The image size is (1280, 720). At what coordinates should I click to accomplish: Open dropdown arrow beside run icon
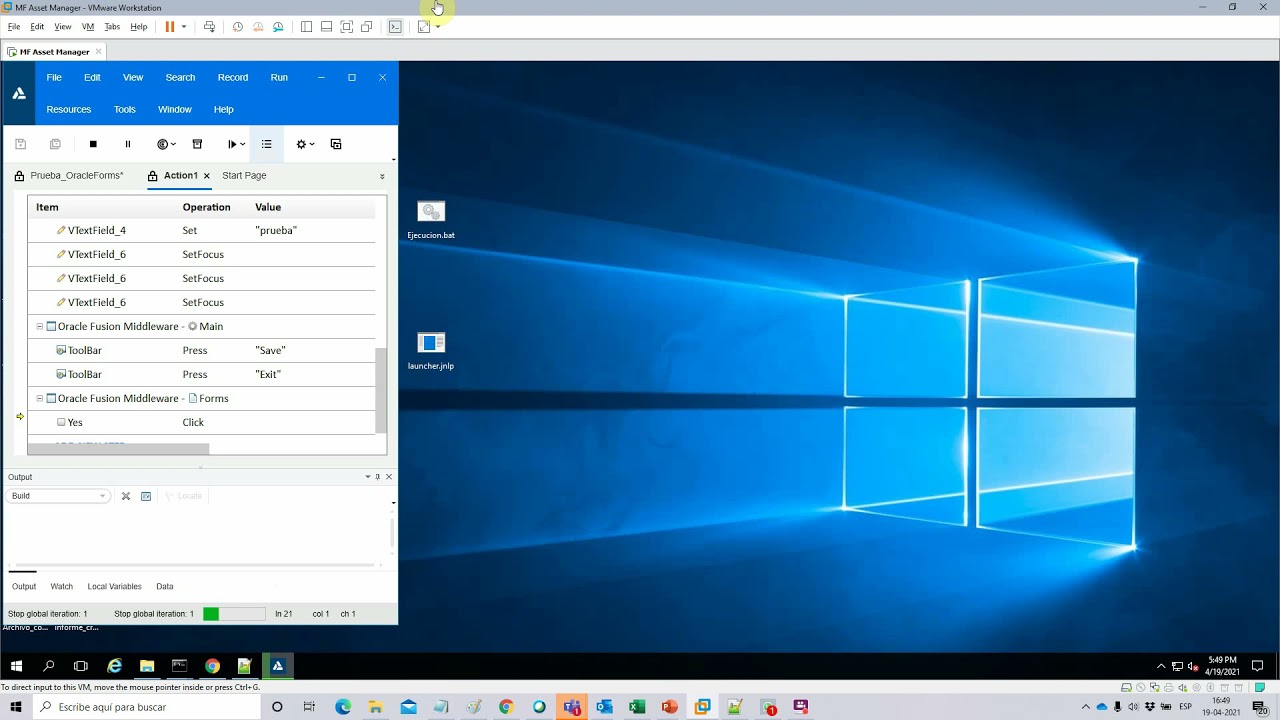[x=243, y=144]
